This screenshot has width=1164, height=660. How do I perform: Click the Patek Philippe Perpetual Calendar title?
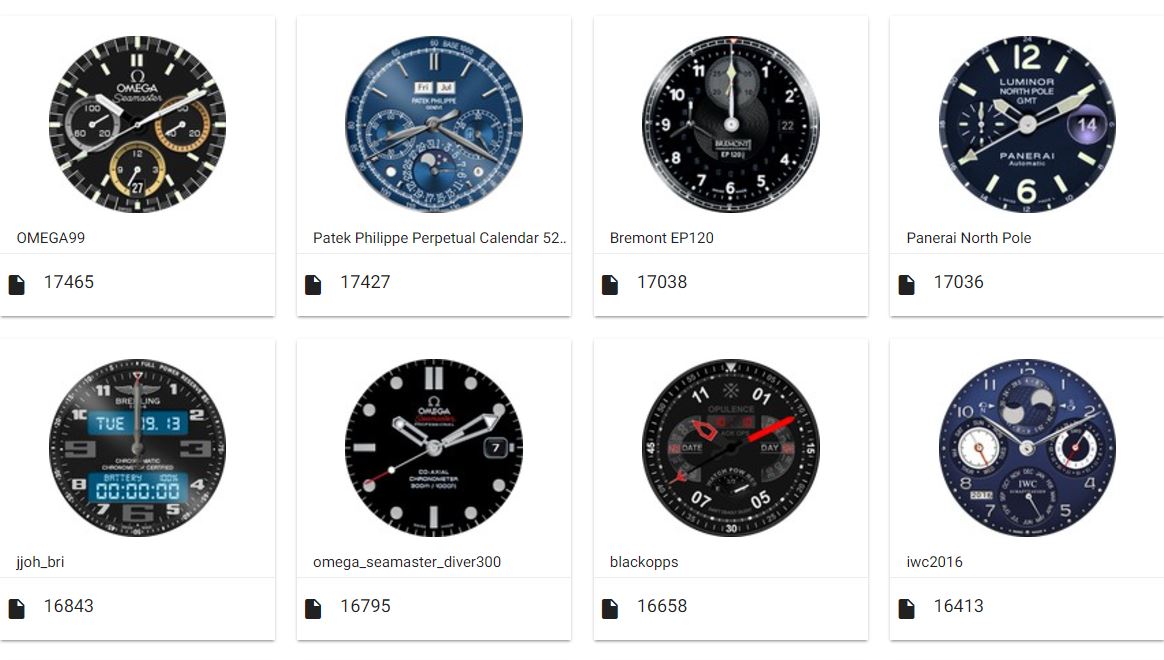coord(439,238)
